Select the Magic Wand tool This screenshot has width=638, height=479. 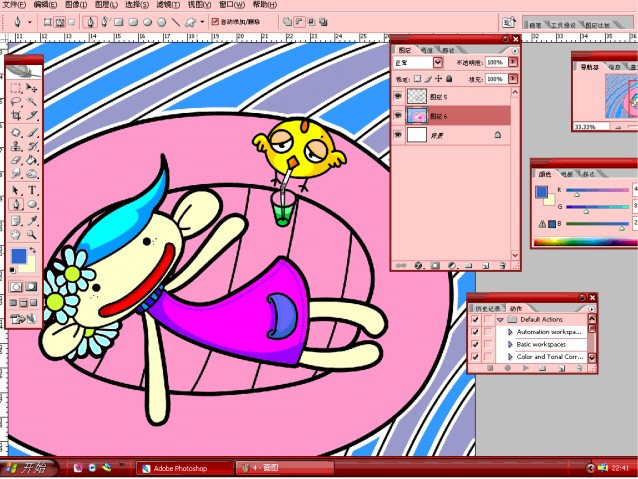[31, 101]
